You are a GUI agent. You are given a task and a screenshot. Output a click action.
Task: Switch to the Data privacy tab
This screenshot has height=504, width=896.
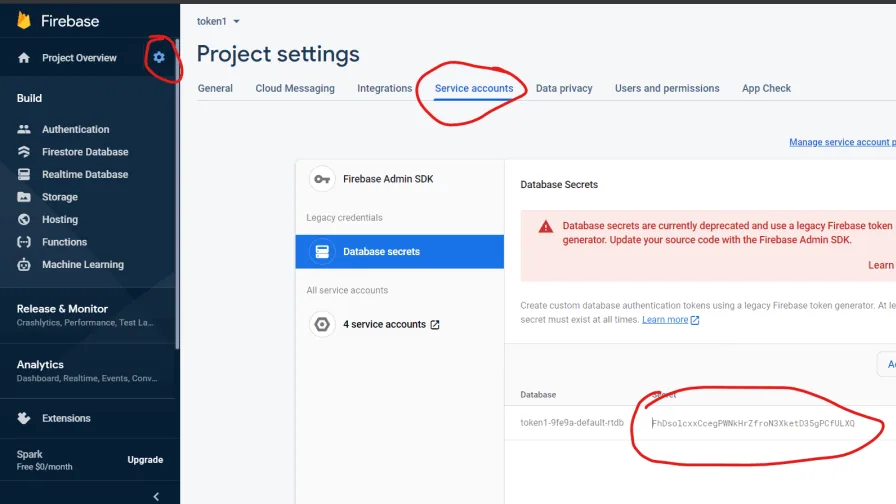[564, 89]
